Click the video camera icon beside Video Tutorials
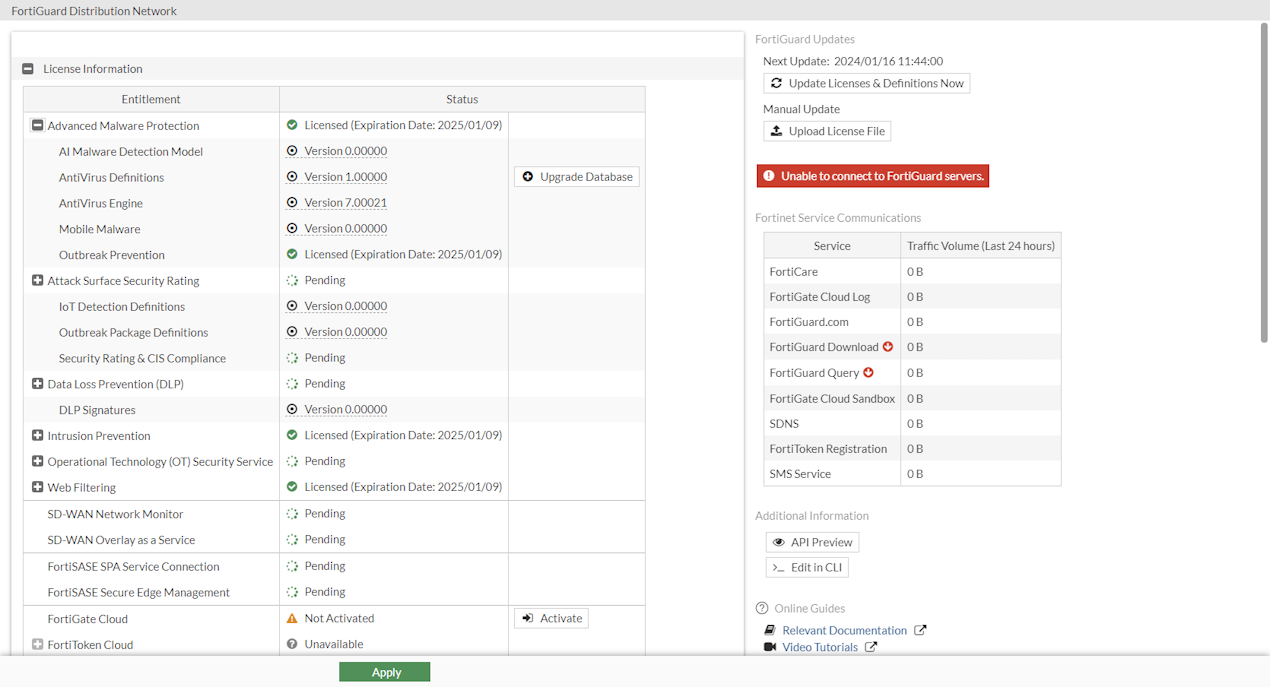This screenshot has width=1270, height=687. click(x=768, y=646)
